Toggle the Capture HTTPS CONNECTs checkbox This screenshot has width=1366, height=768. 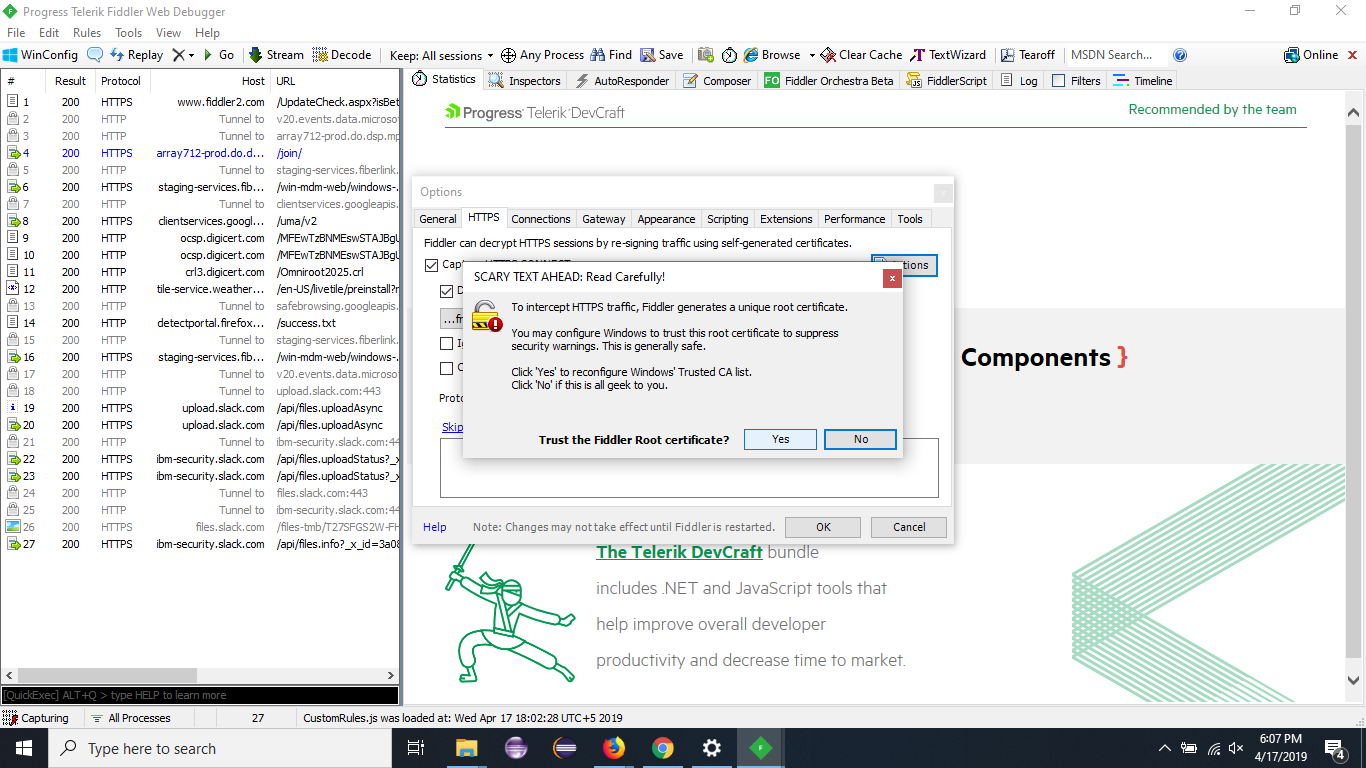click(432, 265)
